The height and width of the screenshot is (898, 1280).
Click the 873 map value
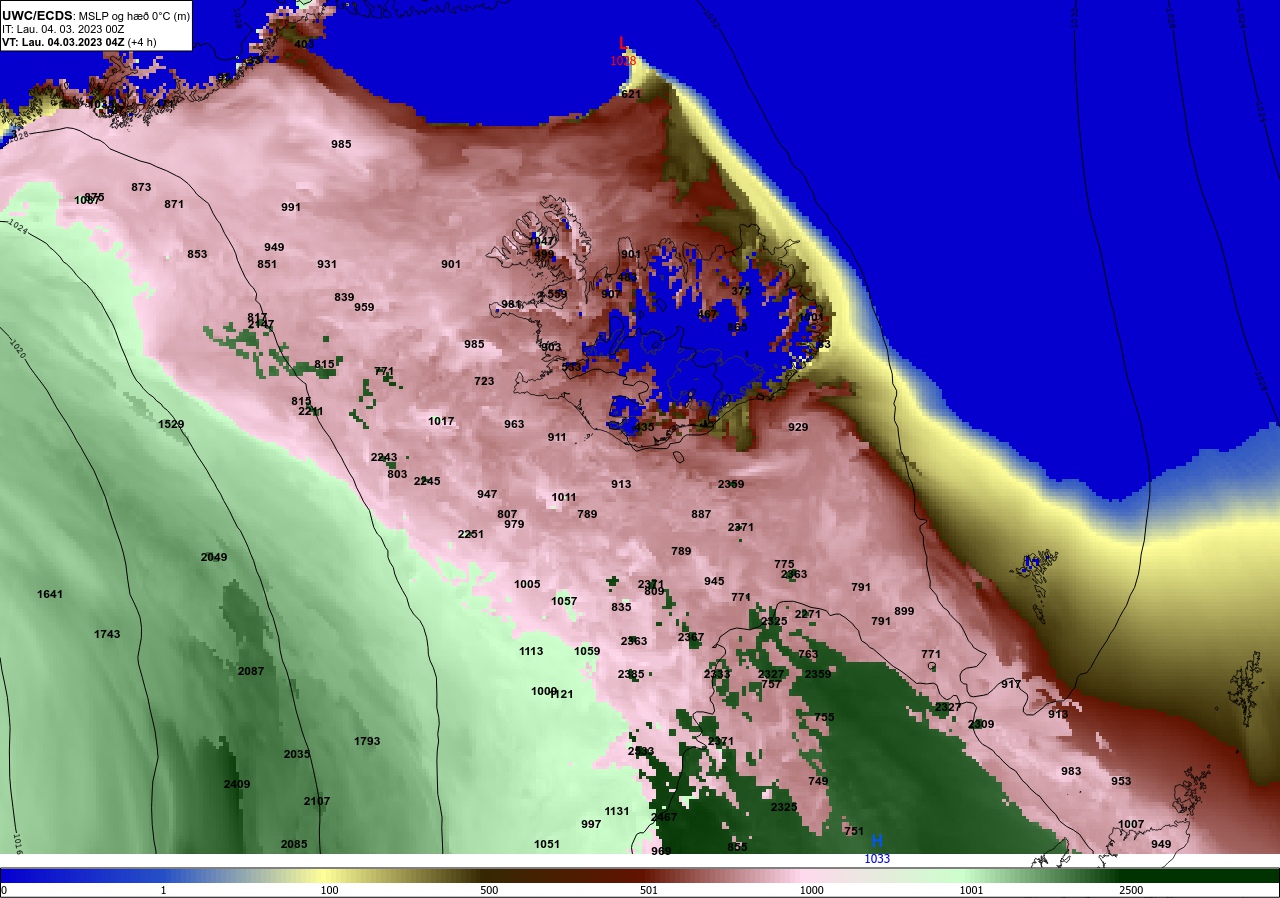pyautogui.click(x=141, y=187)
